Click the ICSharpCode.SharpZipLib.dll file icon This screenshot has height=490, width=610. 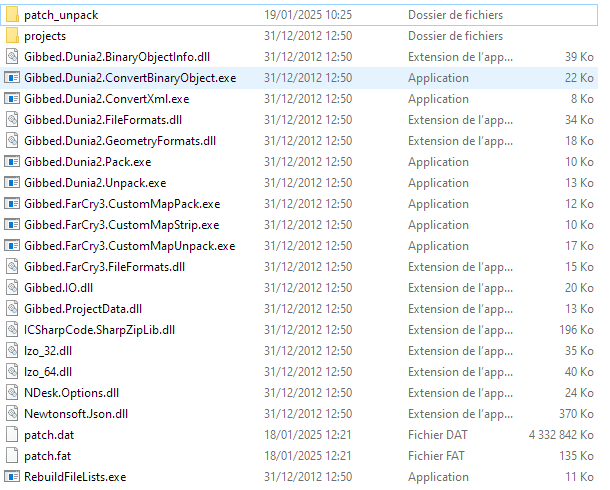(12, 330)
